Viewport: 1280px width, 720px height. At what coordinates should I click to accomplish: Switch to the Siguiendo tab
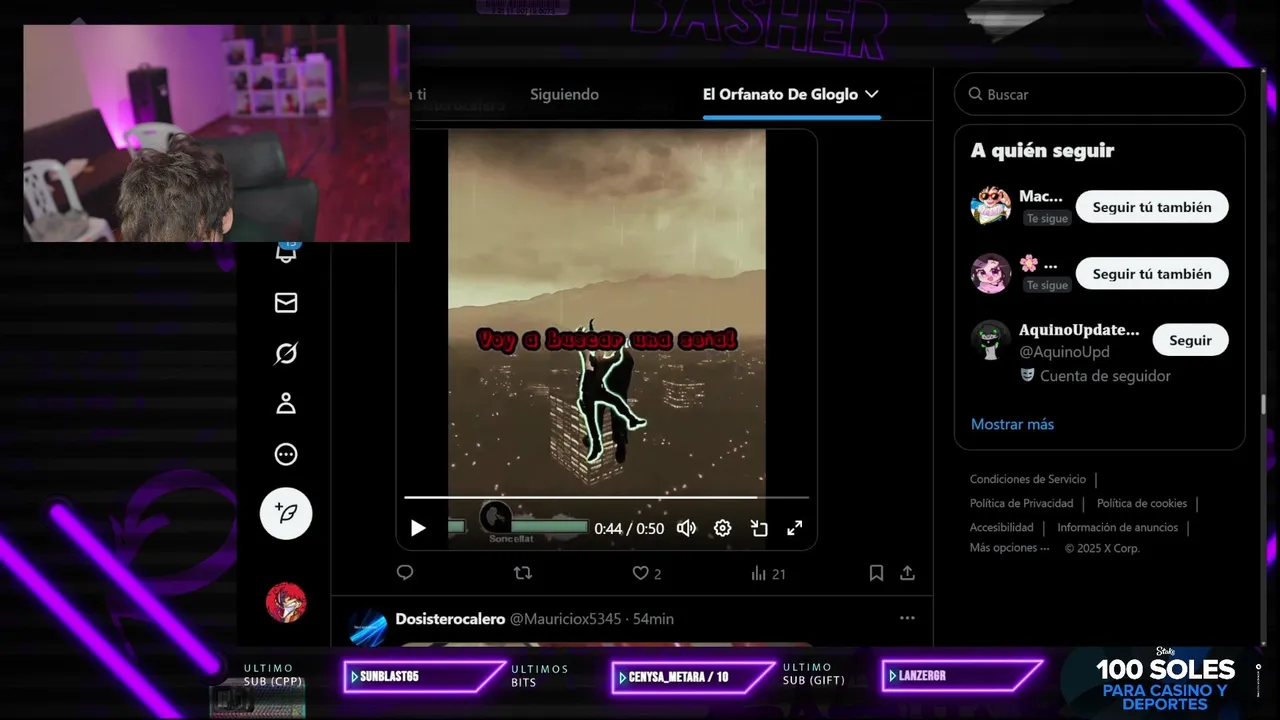564,94
